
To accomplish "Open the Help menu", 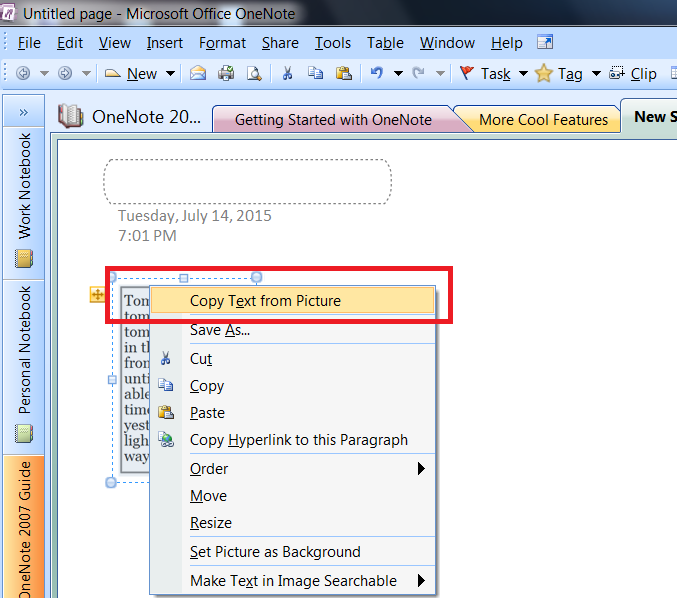I will [x=506, y=43].
